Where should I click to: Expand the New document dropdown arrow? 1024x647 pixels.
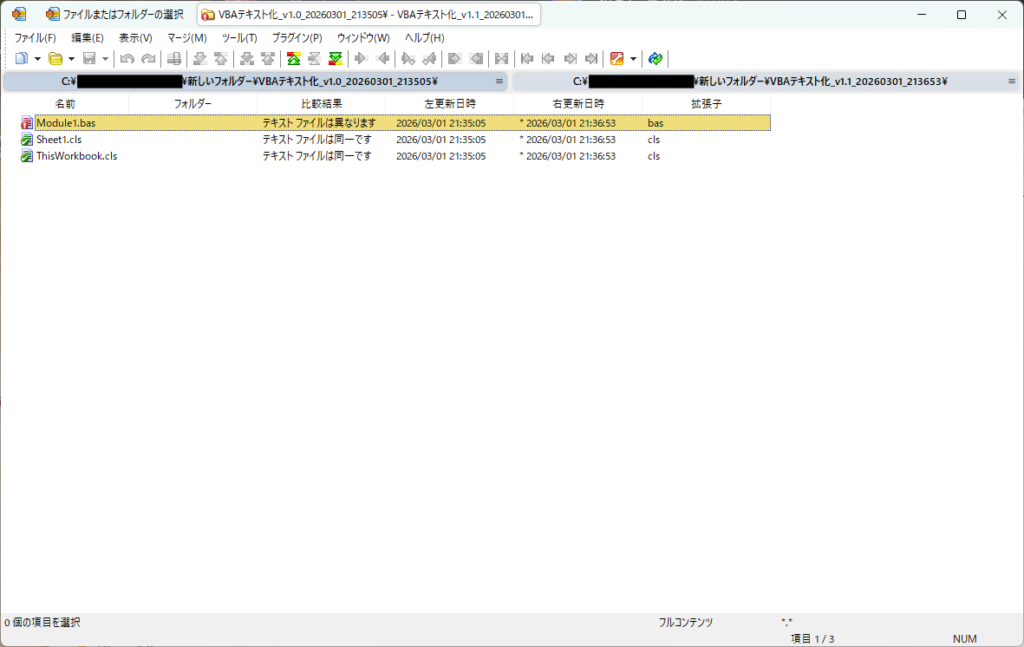(x=37, y=59)
